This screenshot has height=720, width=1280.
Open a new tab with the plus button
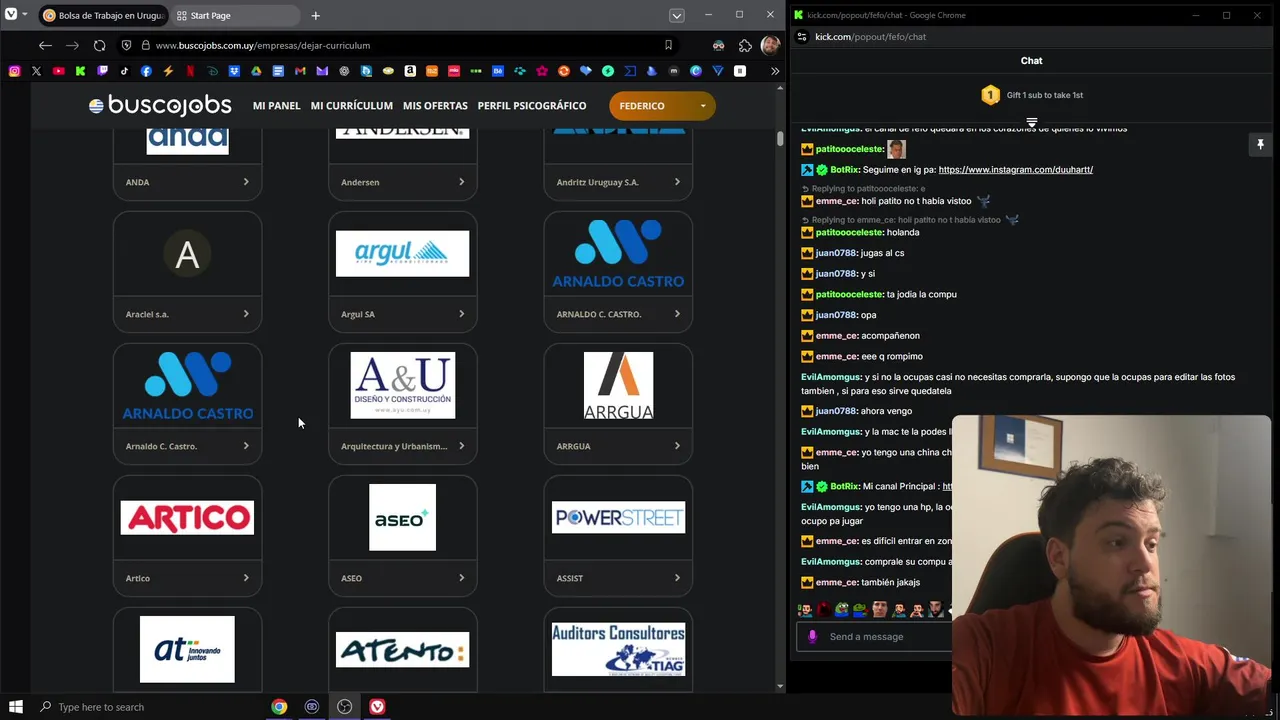(315, 15)
